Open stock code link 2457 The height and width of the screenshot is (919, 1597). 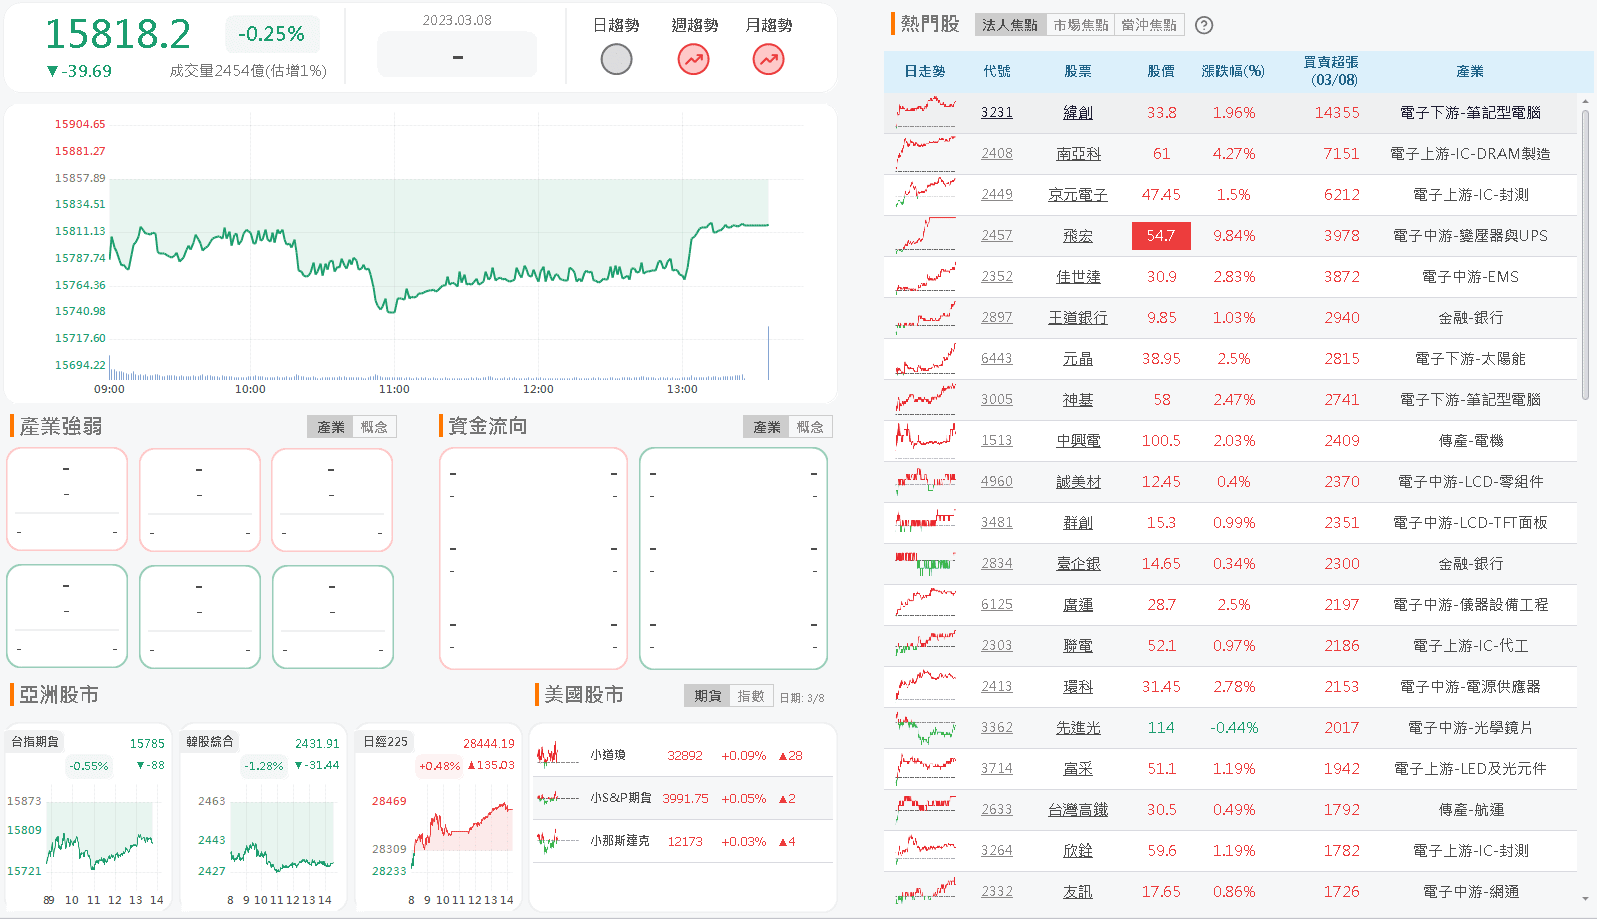997,236
